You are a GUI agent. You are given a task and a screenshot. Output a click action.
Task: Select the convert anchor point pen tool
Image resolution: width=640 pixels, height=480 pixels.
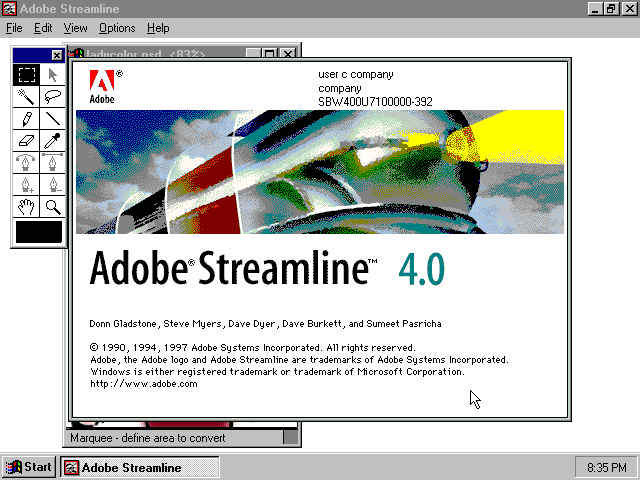tap(26, 163)
